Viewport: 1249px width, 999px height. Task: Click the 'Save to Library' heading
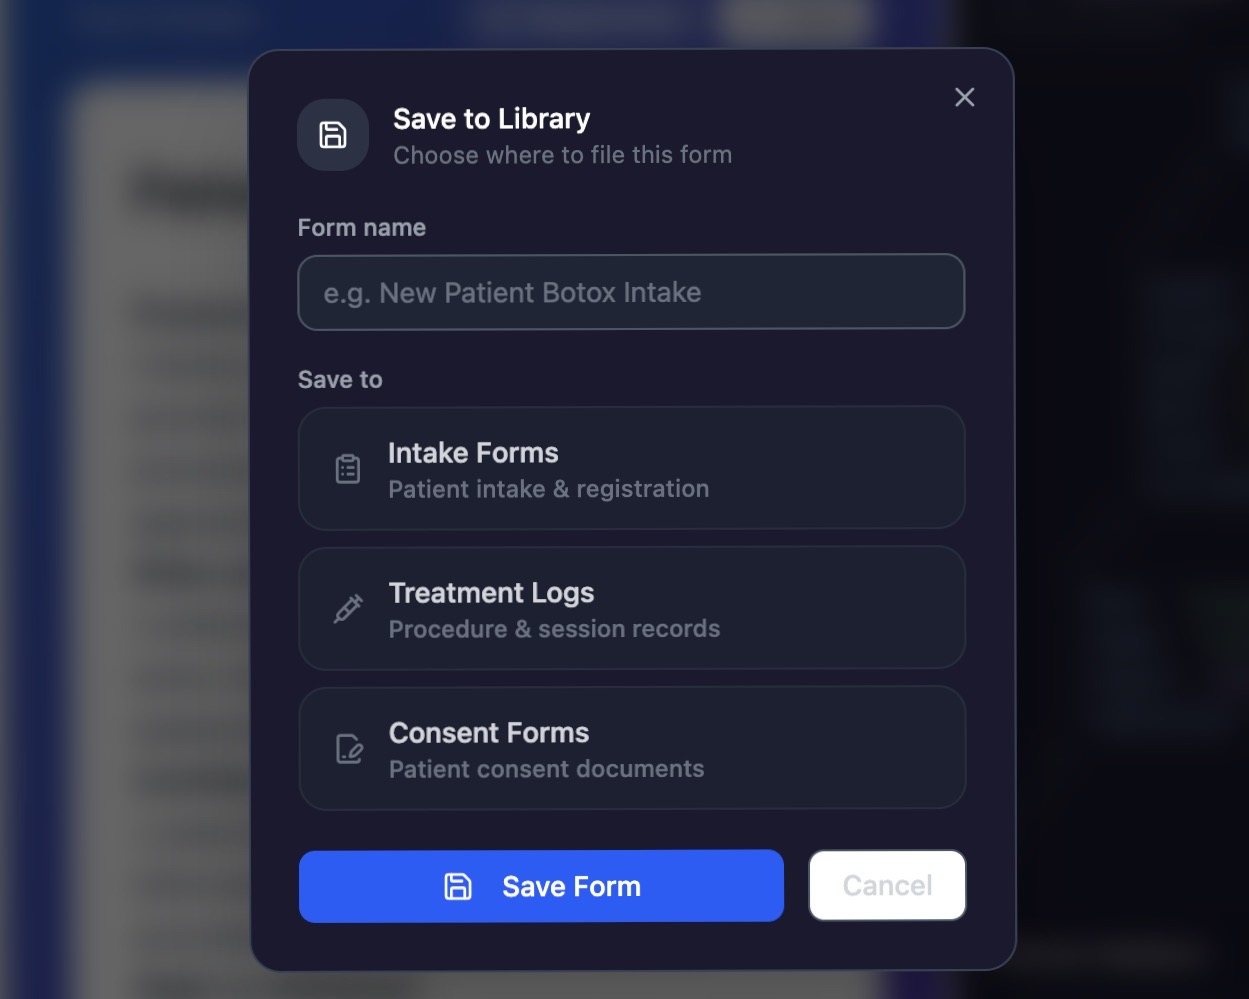[x=491, y=119]
